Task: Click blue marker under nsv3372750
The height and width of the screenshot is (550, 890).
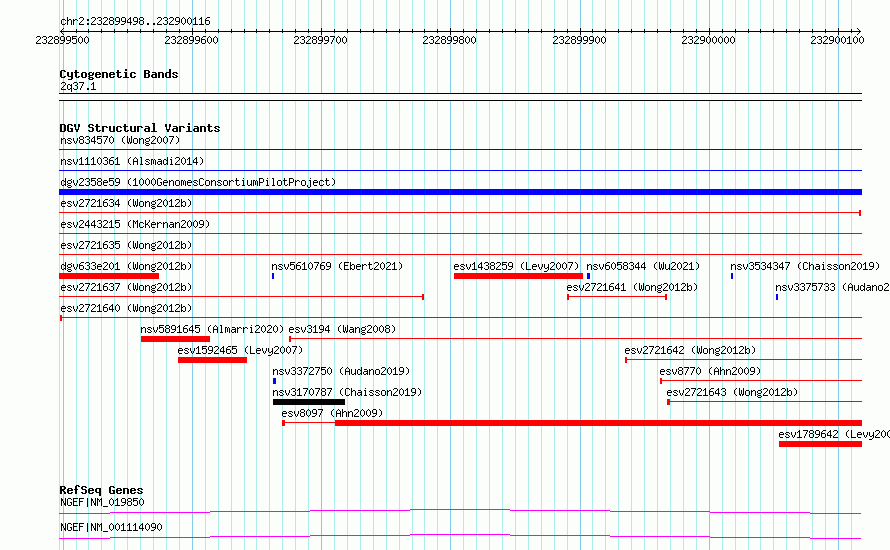Action: click(275, 381)
